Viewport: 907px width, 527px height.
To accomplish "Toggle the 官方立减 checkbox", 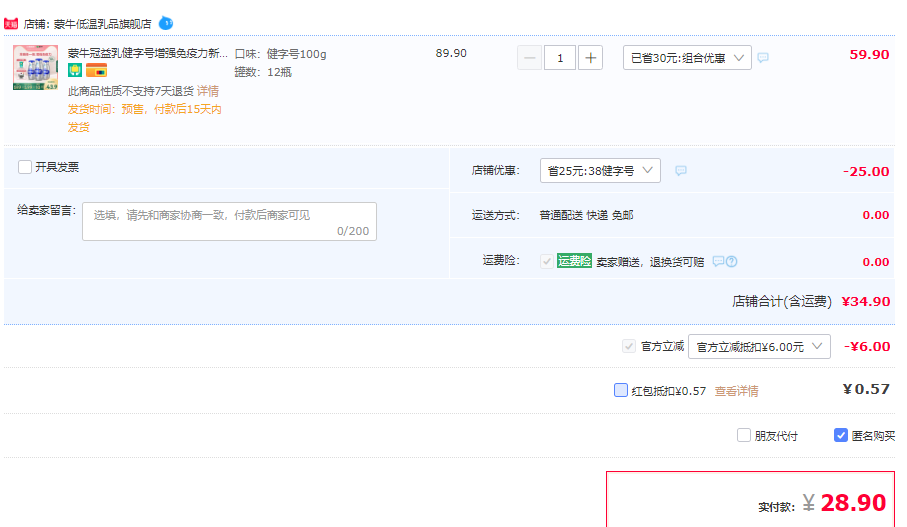I will (629, 347).
